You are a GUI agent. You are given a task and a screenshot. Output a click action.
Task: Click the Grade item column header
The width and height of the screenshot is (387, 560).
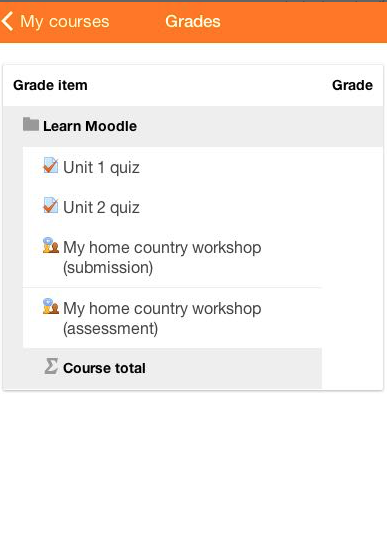[x=50, y=85]
